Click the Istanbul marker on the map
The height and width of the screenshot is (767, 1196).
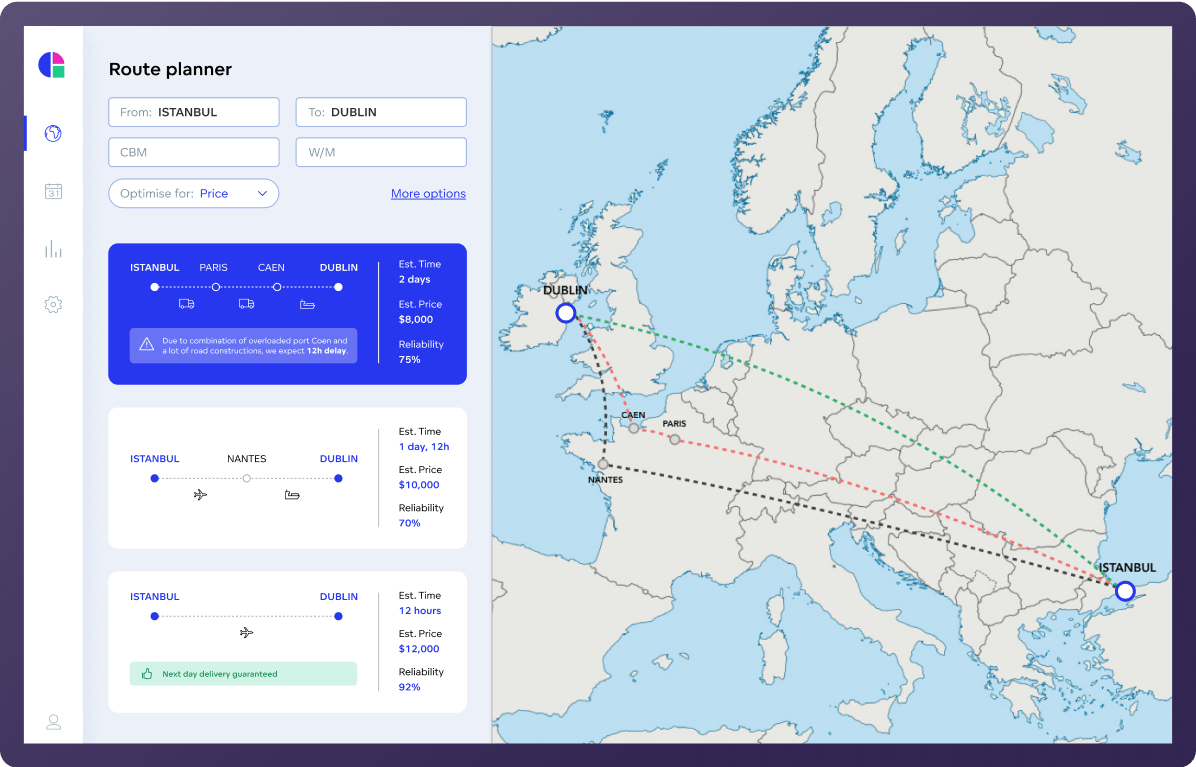(1124, 591)
